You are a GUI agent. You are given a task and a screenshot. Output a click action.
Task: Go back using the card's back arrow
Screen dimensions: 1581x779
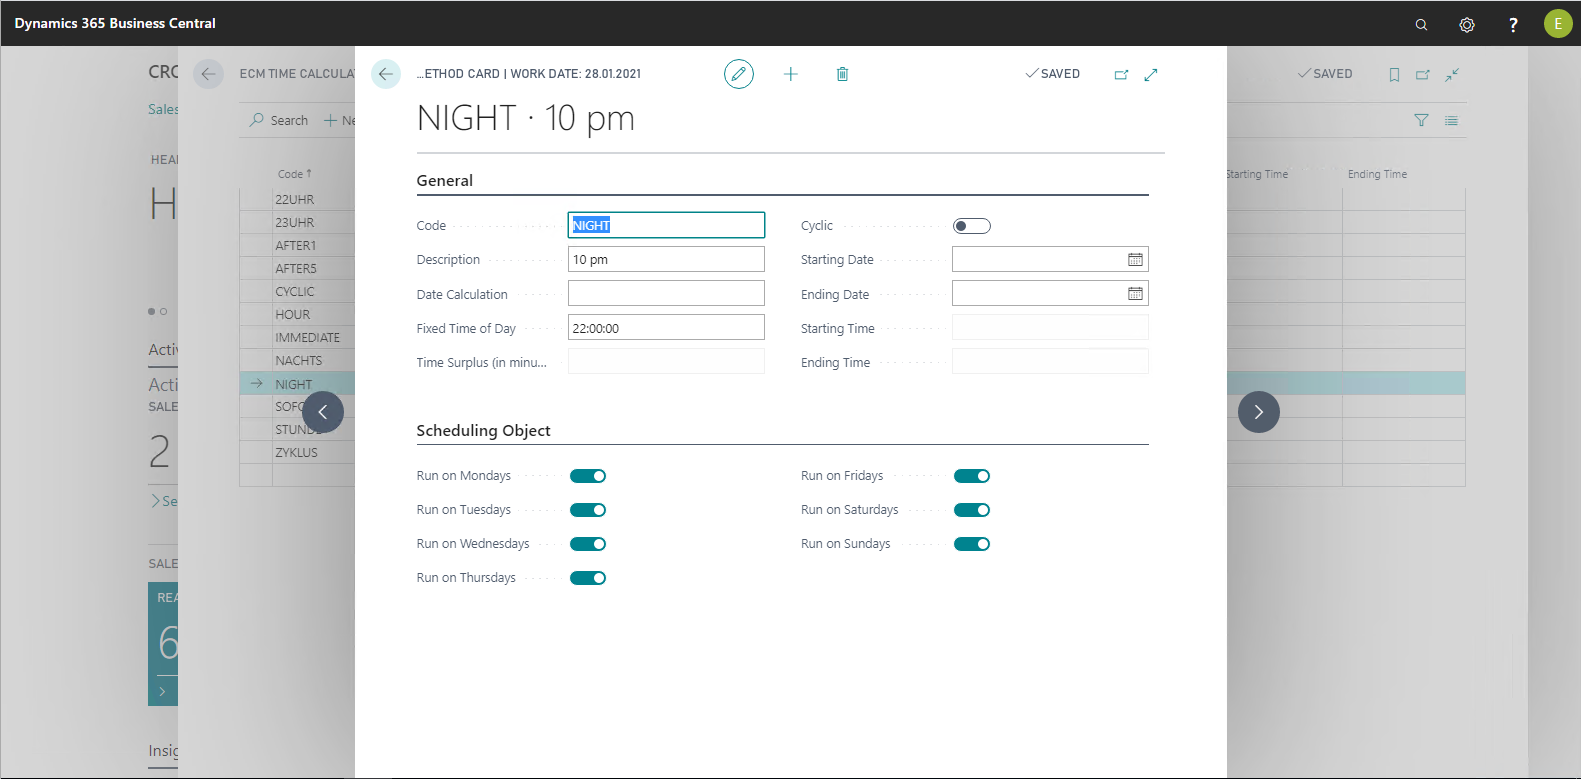click(386, 74)
